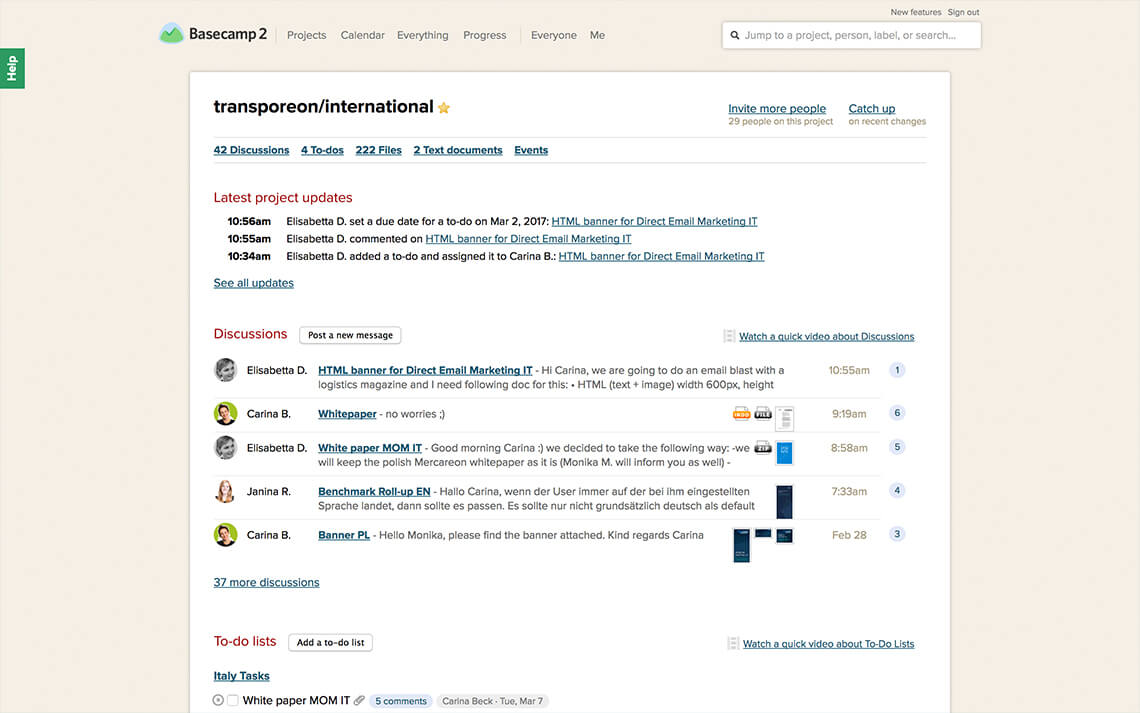Click Janina R.'s avatar

[x=225, y=491]
